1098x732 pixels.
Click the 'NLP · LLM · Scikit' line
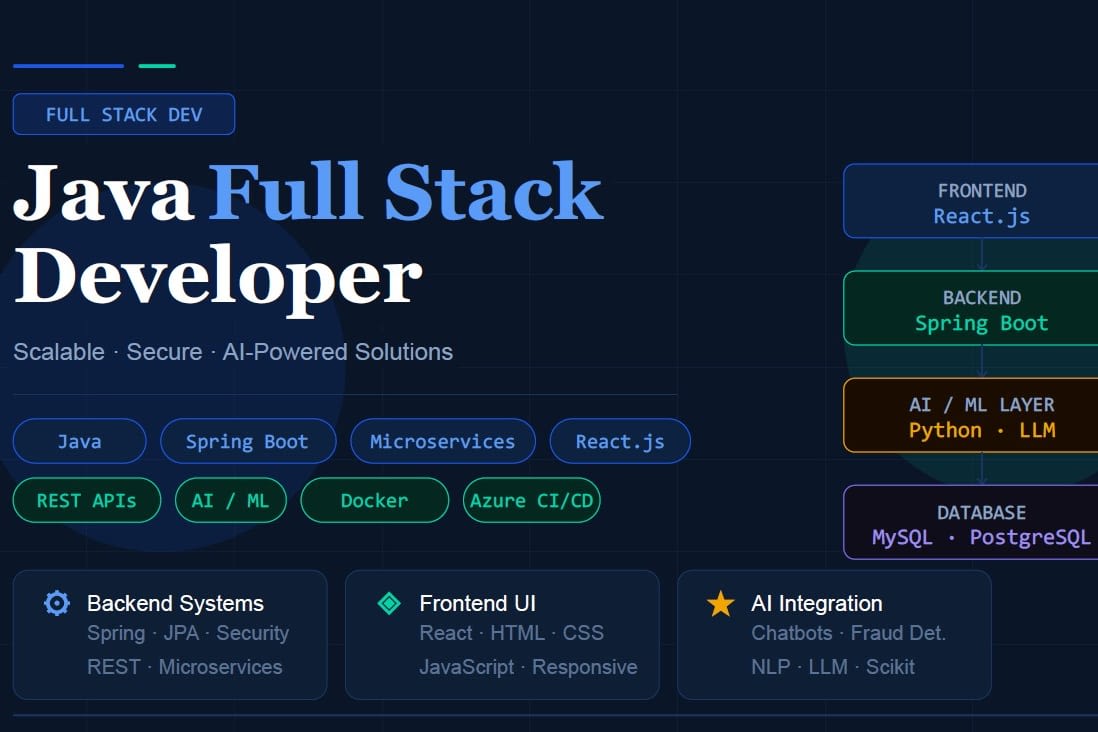pos(833,667)
